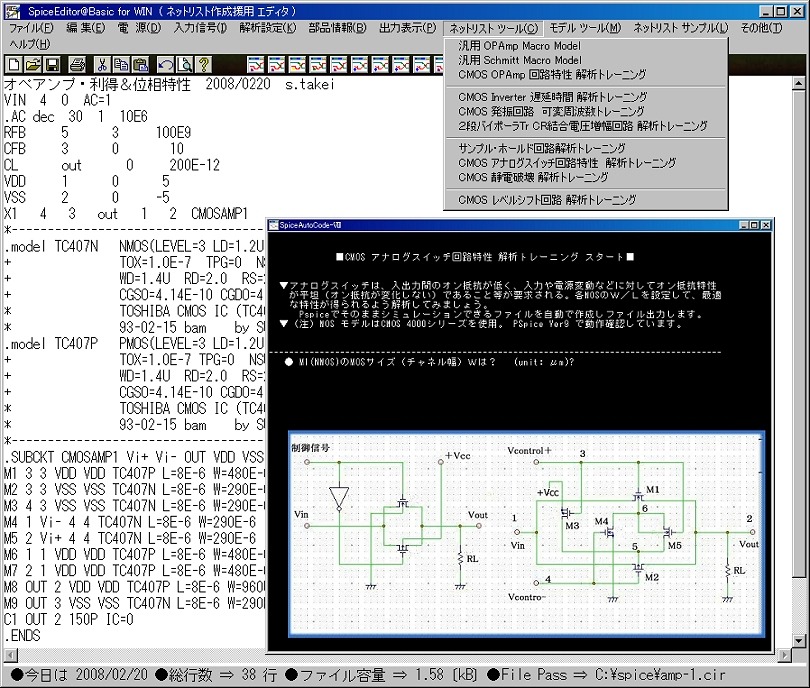Click File Pass C:¥spice¥amp-1.cir in status bar
This screenshot has width=810, height=688.
click(x=606, y=675)
